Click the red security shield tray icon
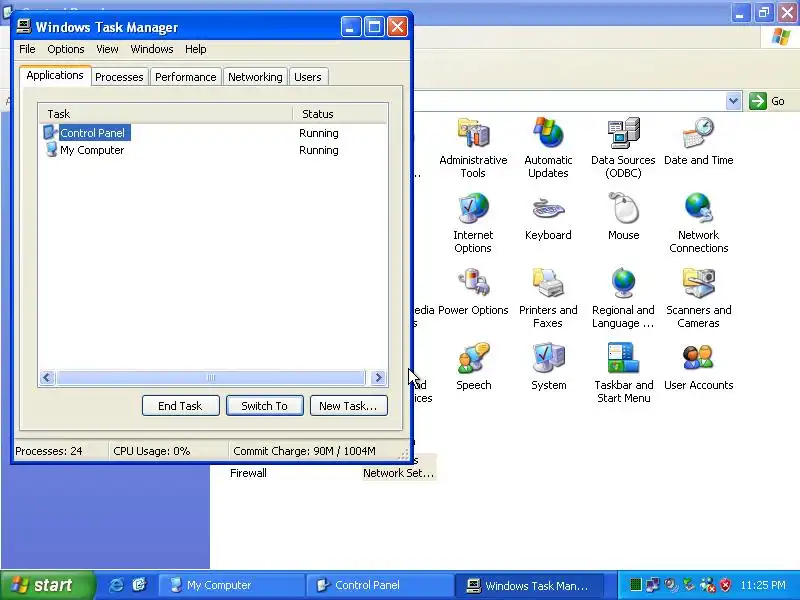The width and height of the screenshot is (800, 600). 725,585
